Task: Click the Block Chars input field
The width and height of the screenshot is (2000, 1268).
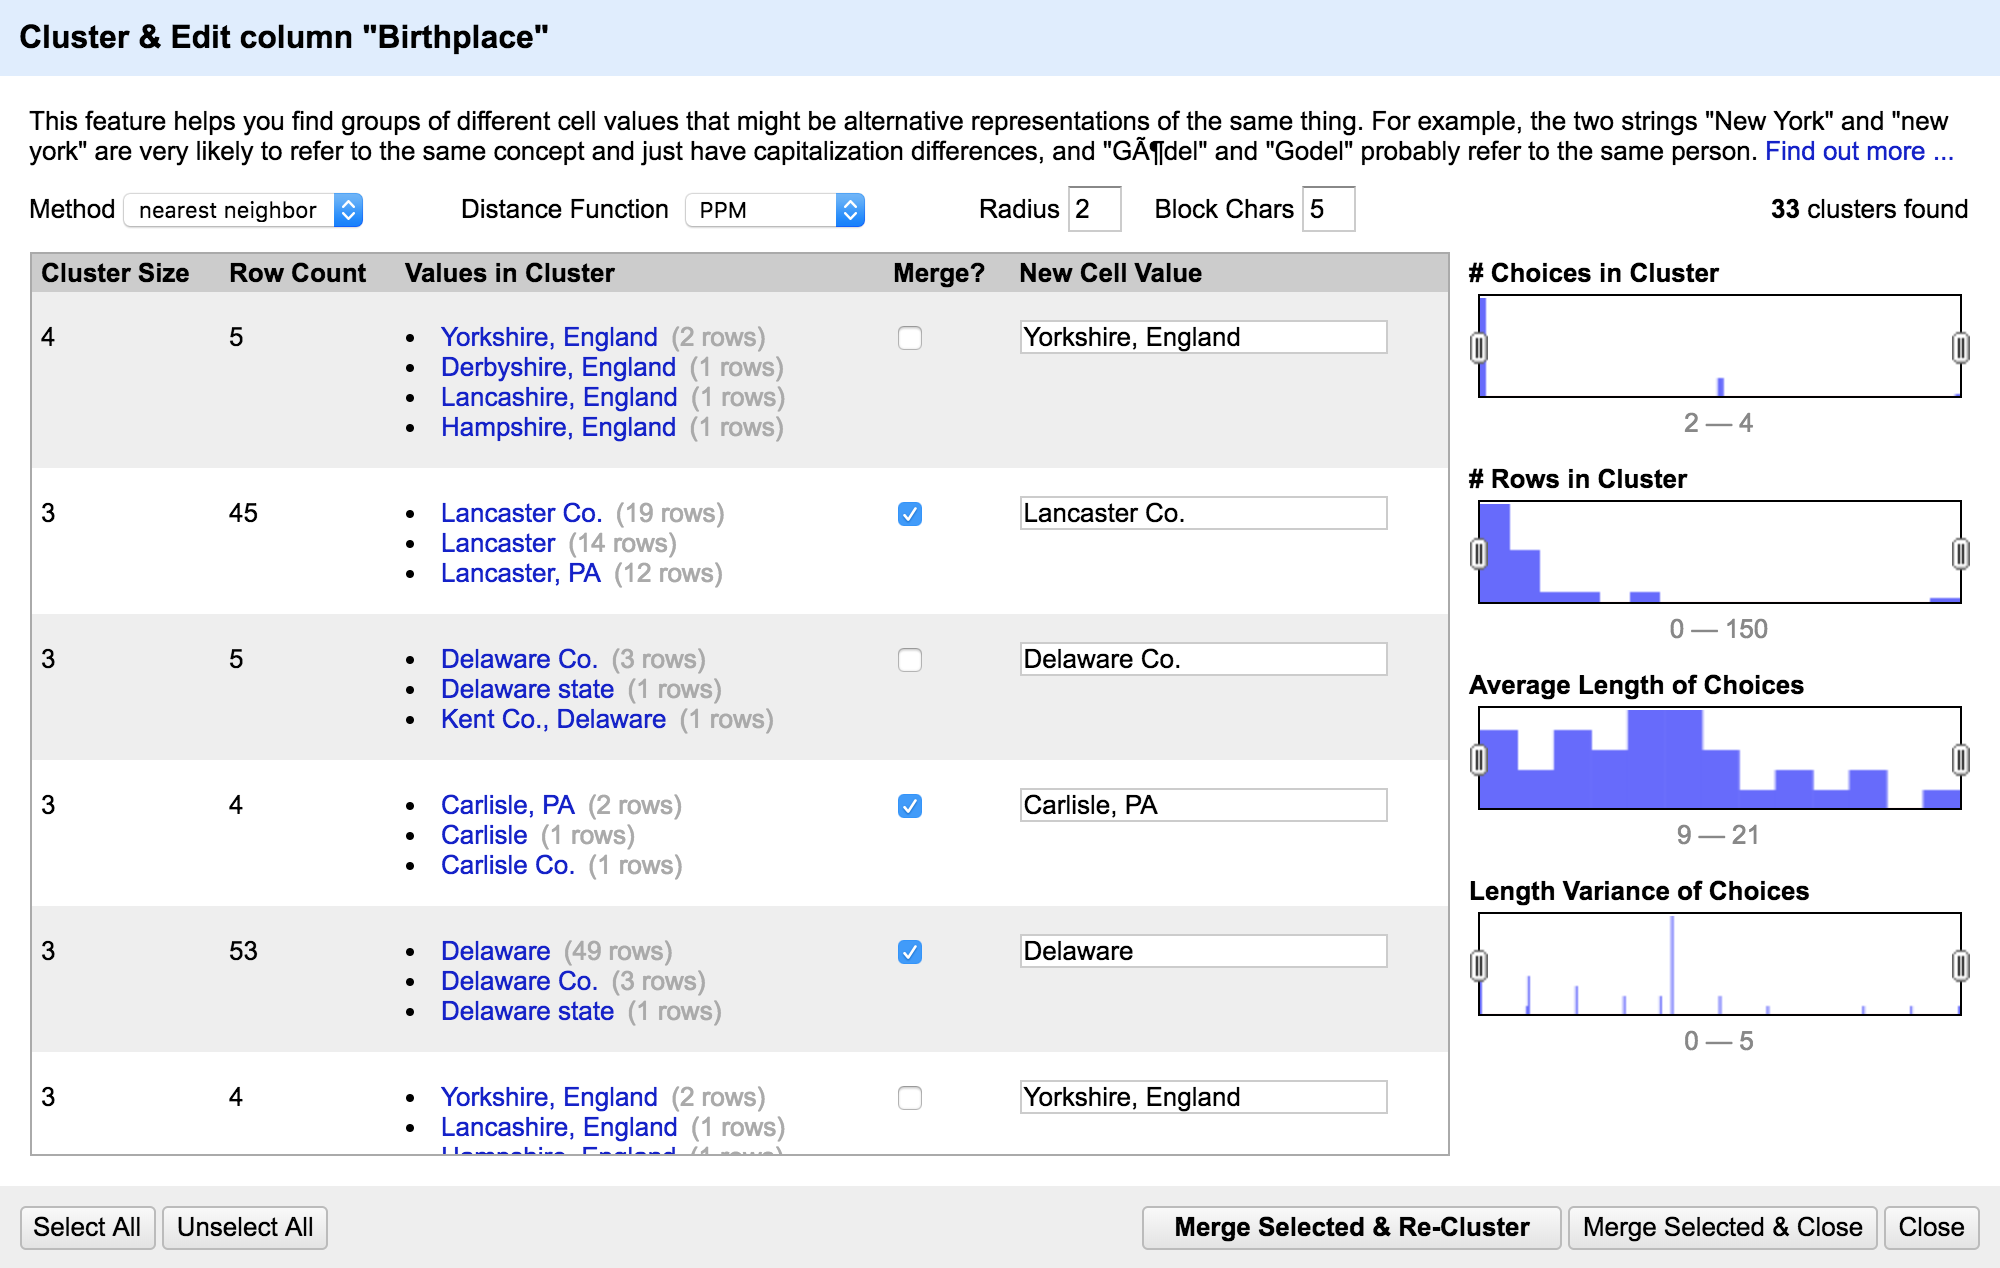Action: 1328,209
